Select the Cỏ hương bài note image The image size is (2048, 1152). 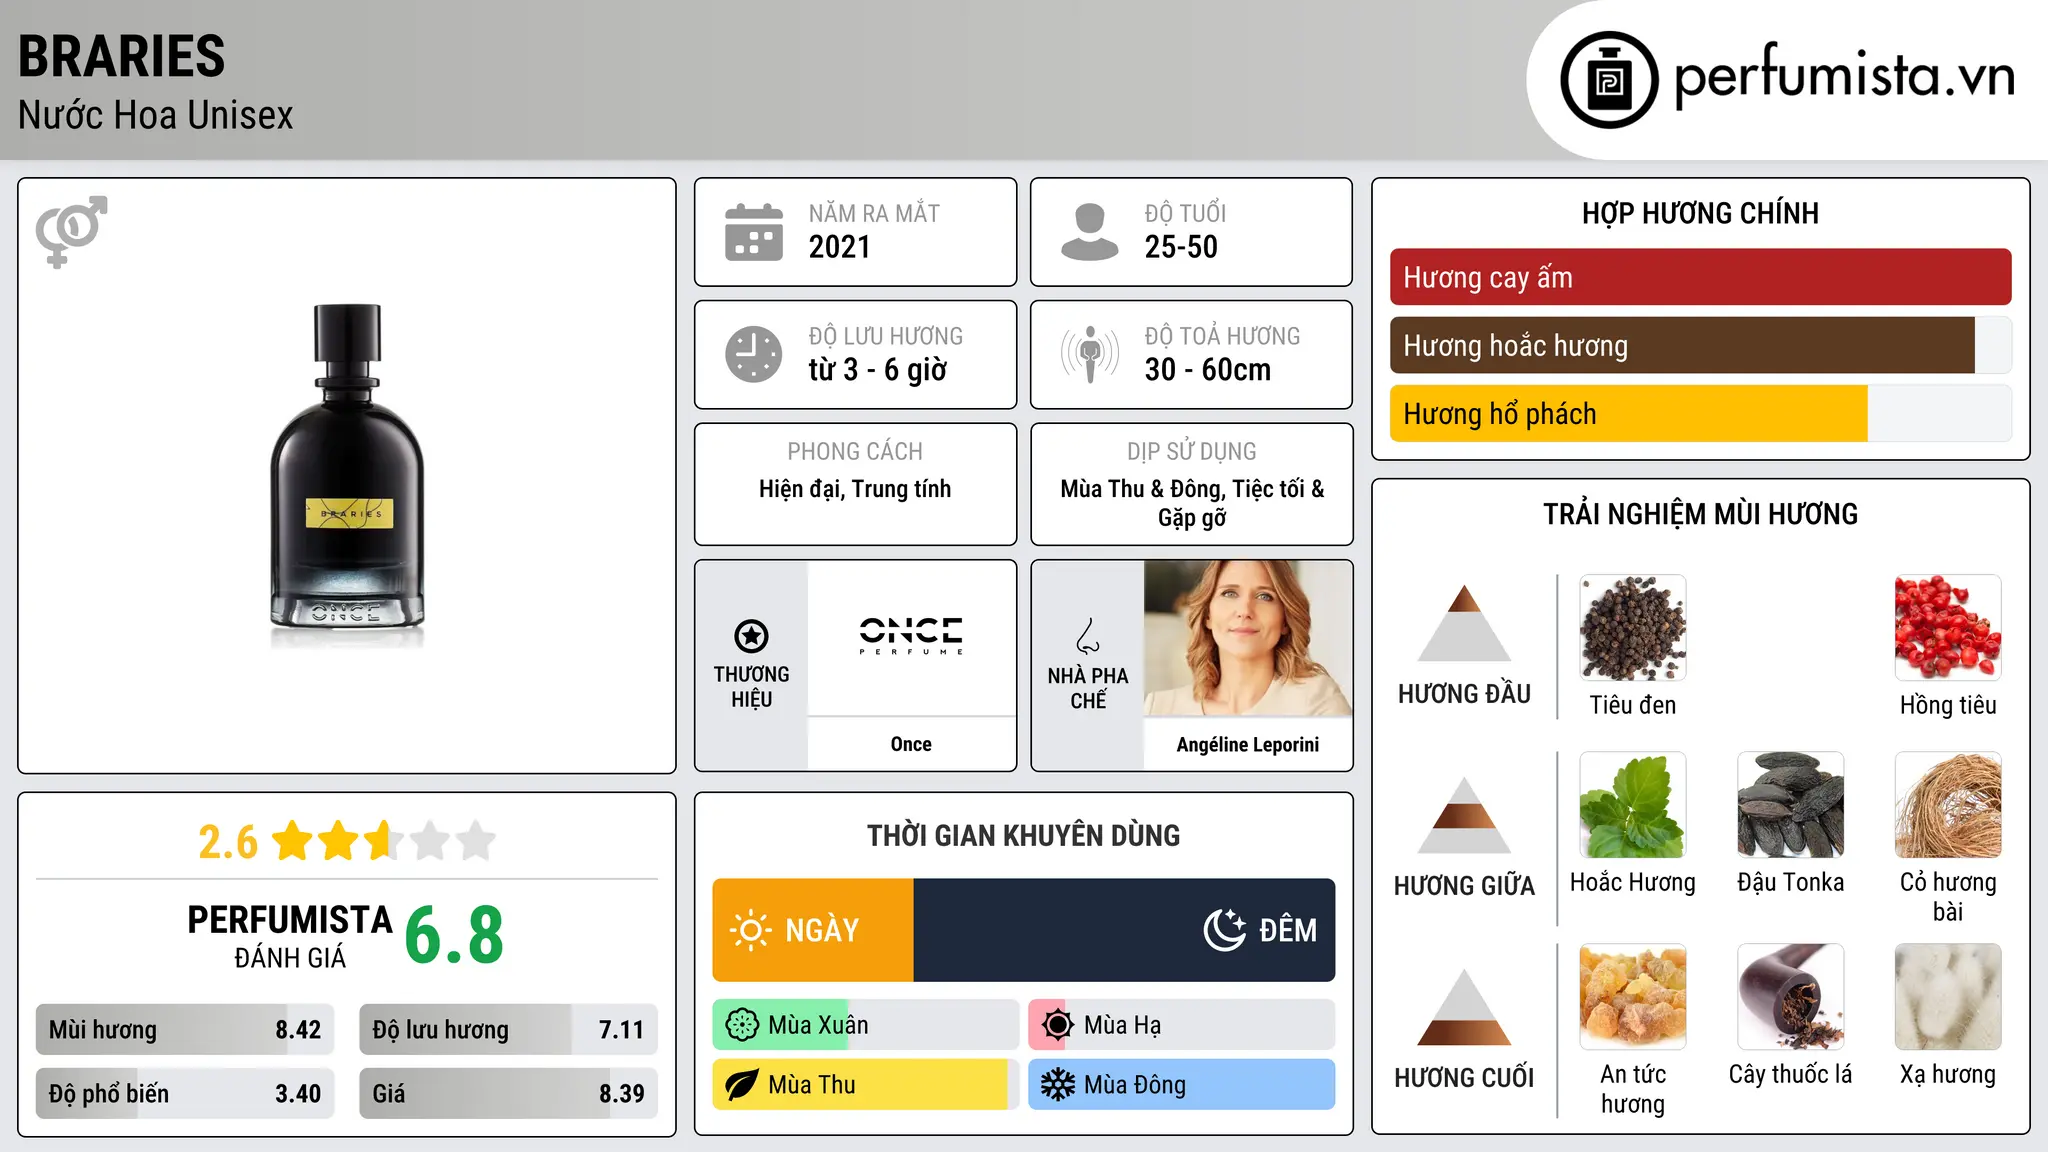(1948, 805)
